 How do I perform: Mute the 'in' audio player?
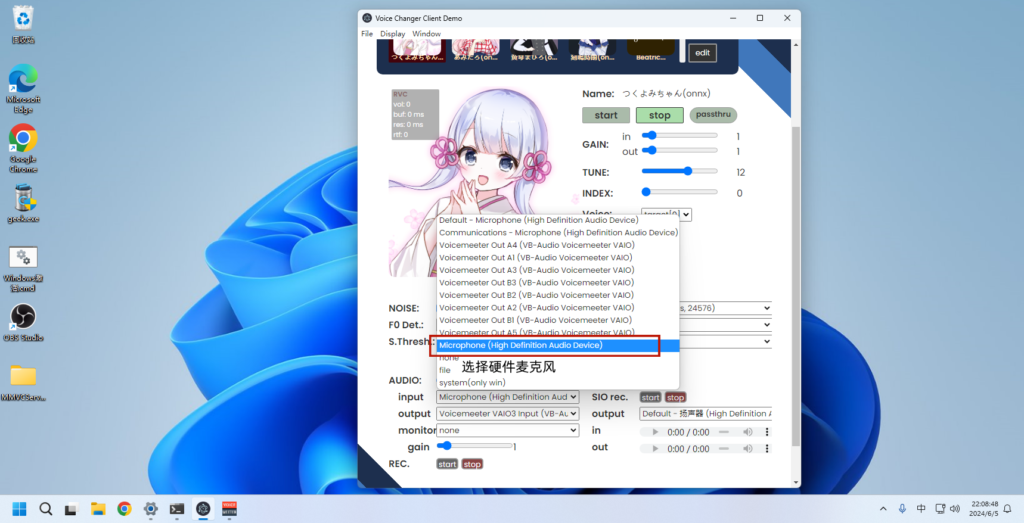tap(748, 432)
